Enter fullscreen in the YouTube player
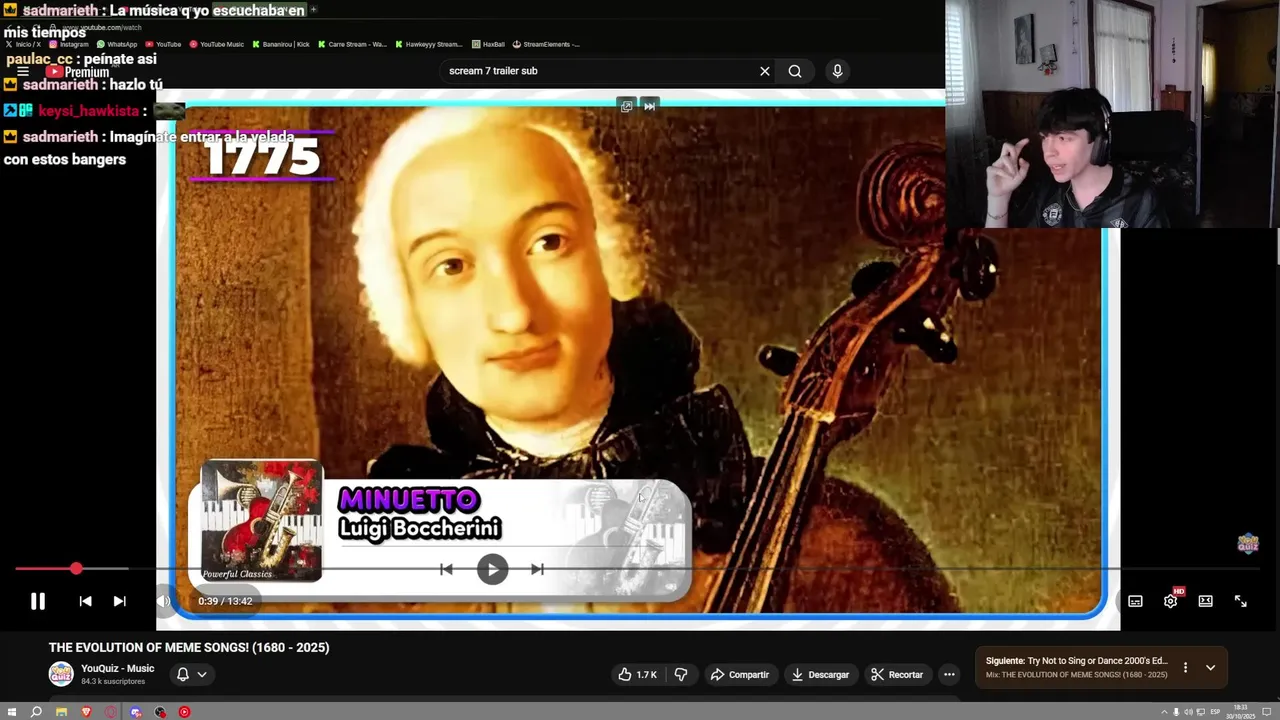Screen dimensions: 1280x720 (x=1240, y=601)
